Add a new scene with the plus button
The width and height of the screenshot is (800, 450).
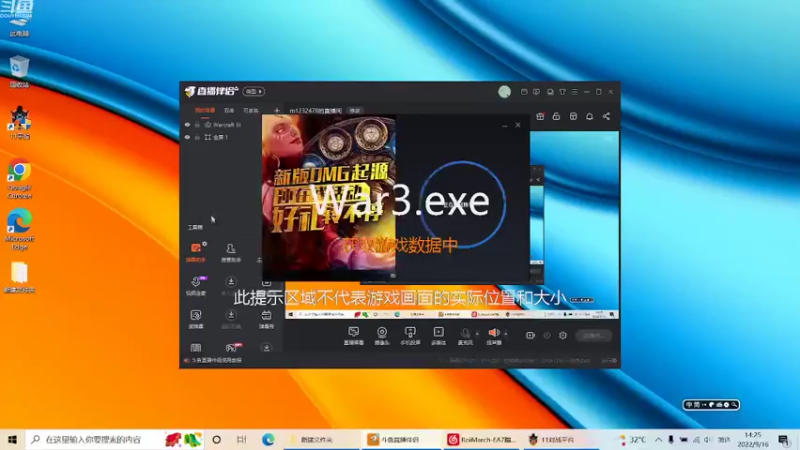277,110
